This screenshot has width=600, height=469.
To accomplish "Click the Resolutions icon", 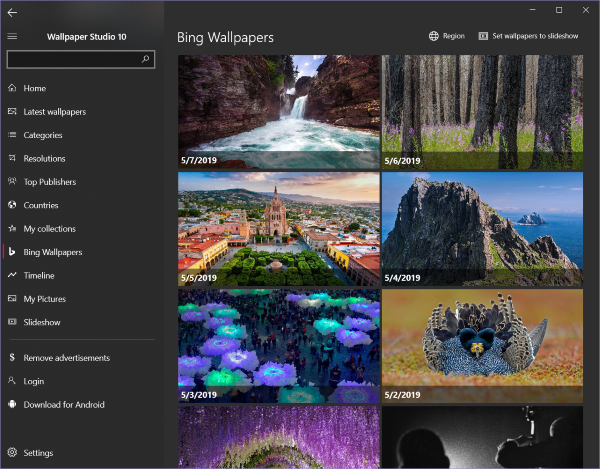I will (x=12, y=158).
